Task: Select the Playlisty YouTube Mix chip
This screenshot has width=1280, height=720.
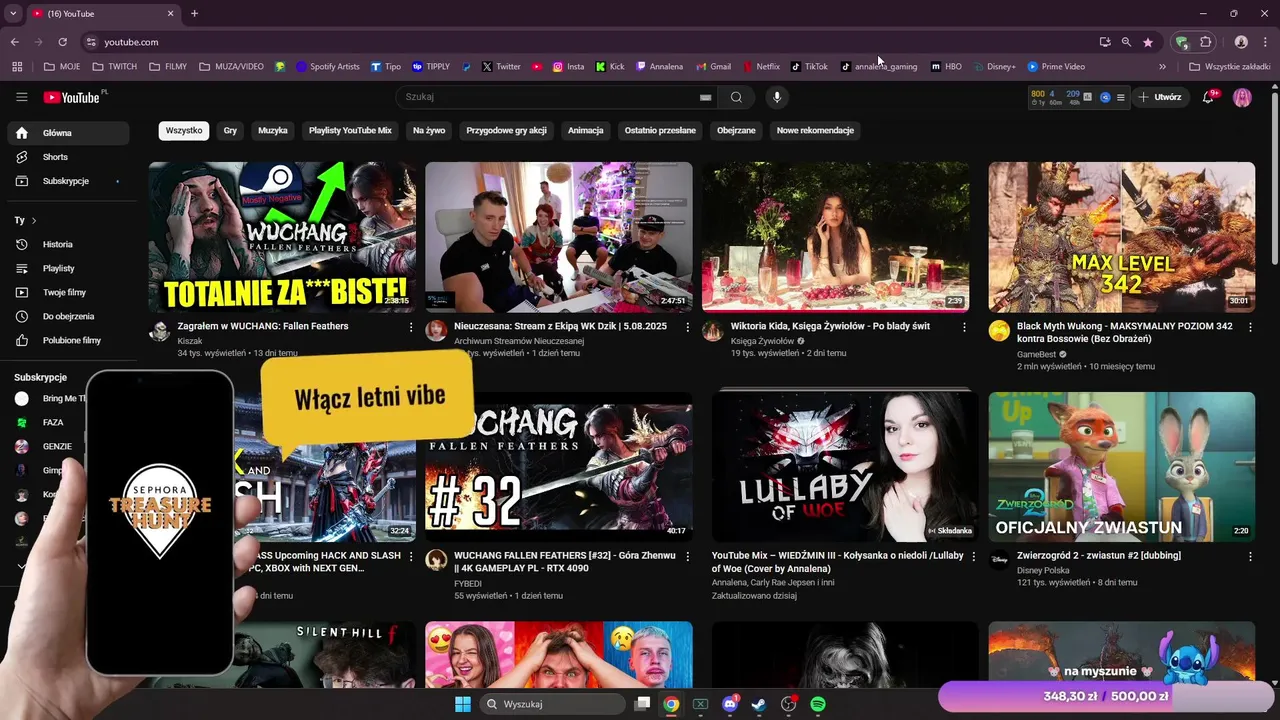Action: 350,130
